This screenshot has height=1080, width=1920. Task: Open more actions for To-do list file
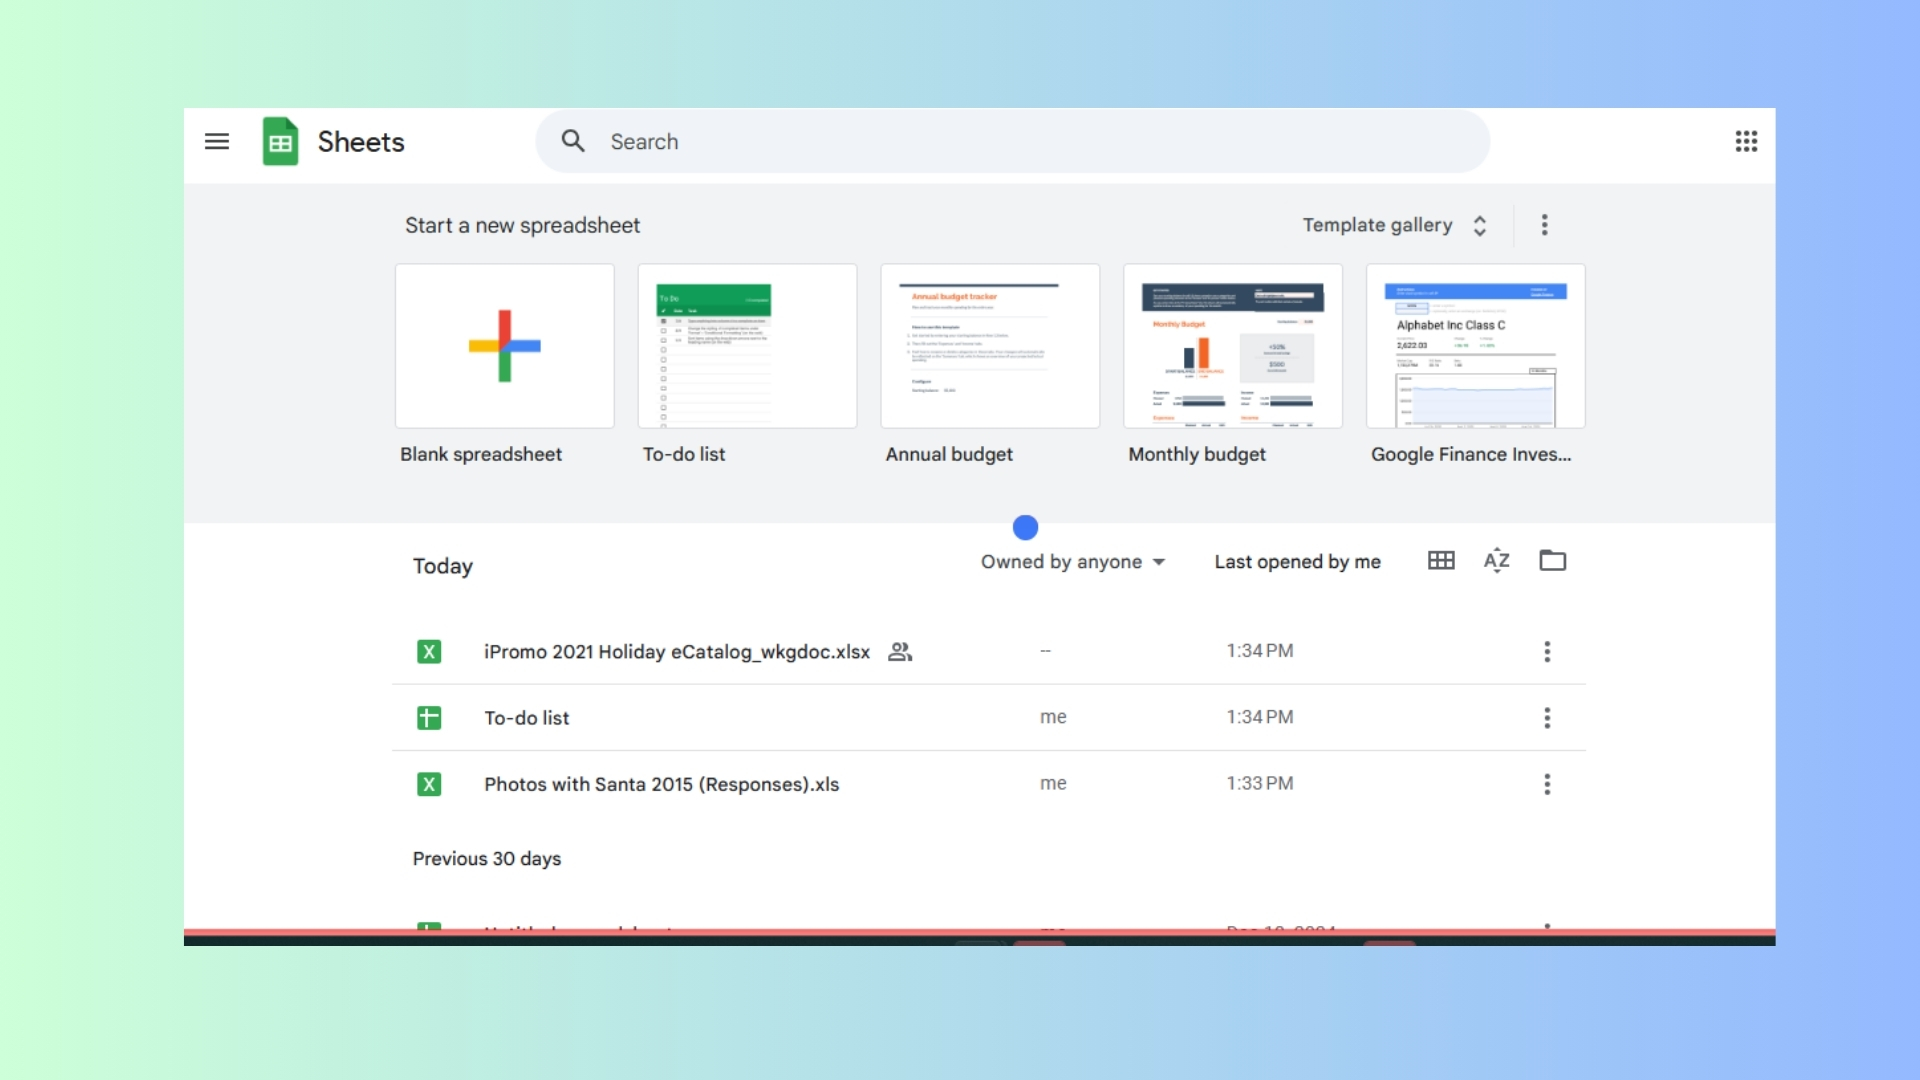[1547, 718]
